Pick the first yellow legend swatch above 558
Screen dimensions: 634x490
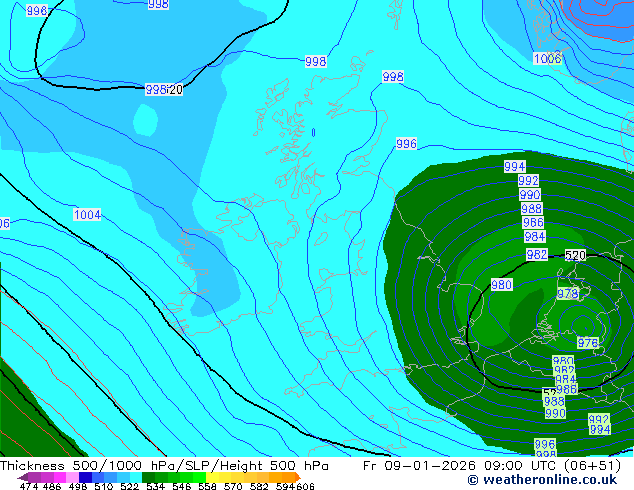(x=212, y=478)
